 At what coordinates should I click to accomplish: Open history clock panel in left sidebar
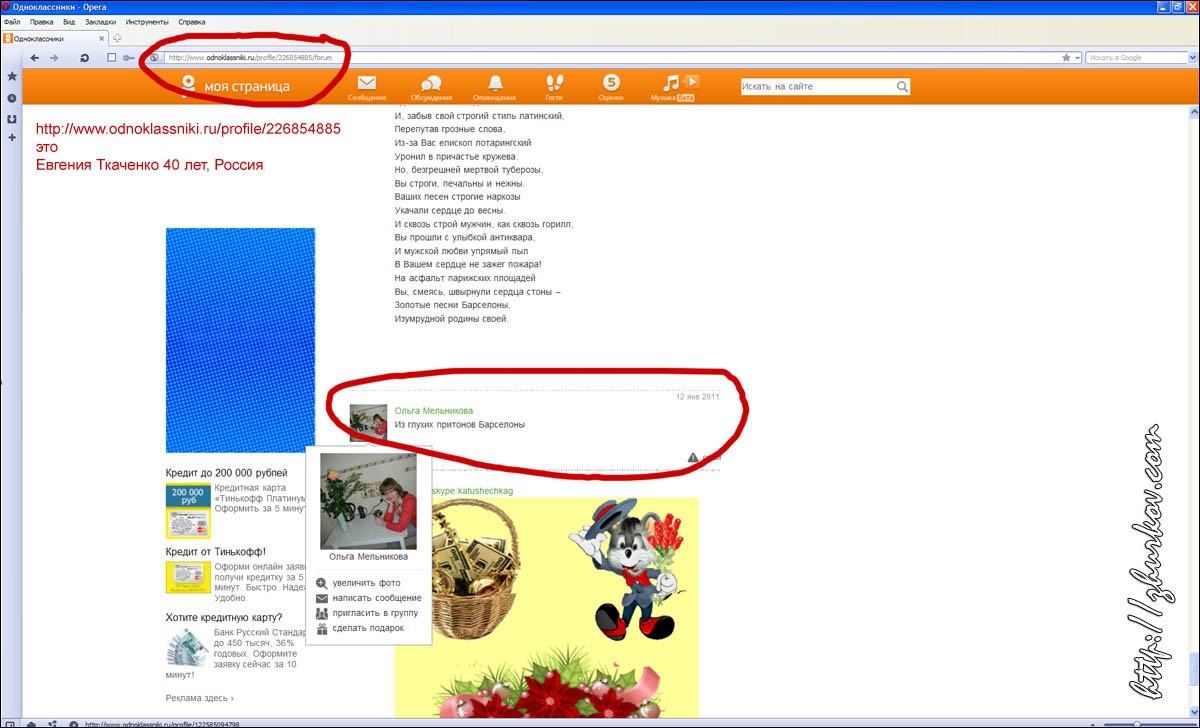12,98
